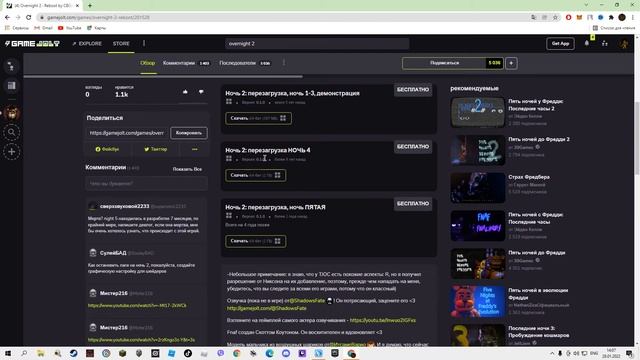The image size is (640, 360).
Task: Click the sidebar add community plus icon
Action: click(x=11, y=152)
